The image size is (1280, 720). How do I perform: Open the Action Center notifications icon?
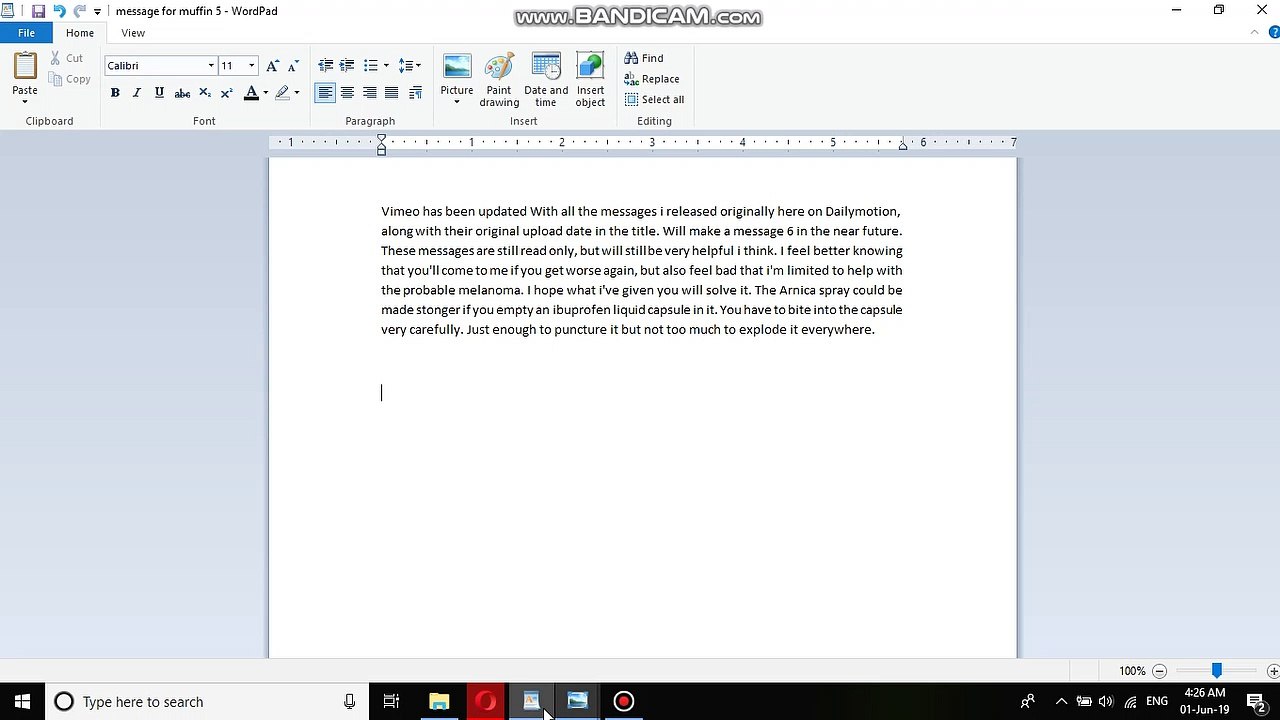tap(1256, 701)
